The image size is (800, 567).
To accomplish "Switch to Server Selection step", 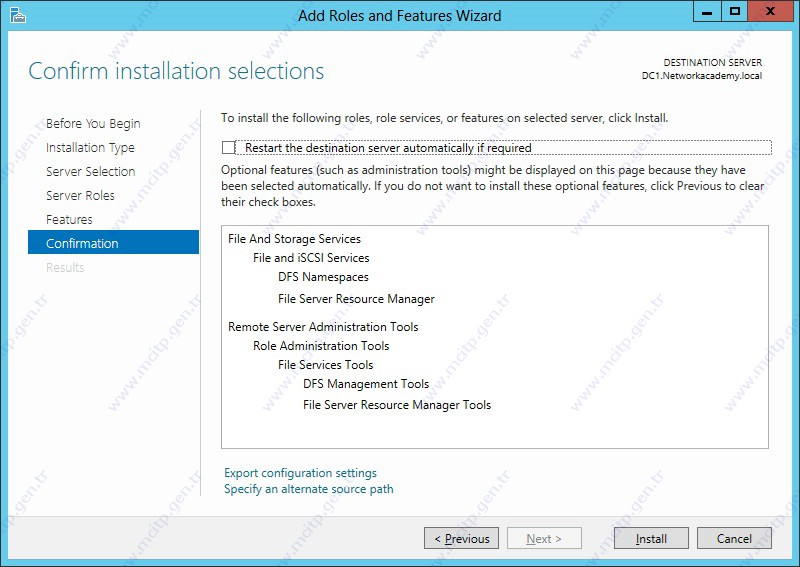I will click(90, 171).
